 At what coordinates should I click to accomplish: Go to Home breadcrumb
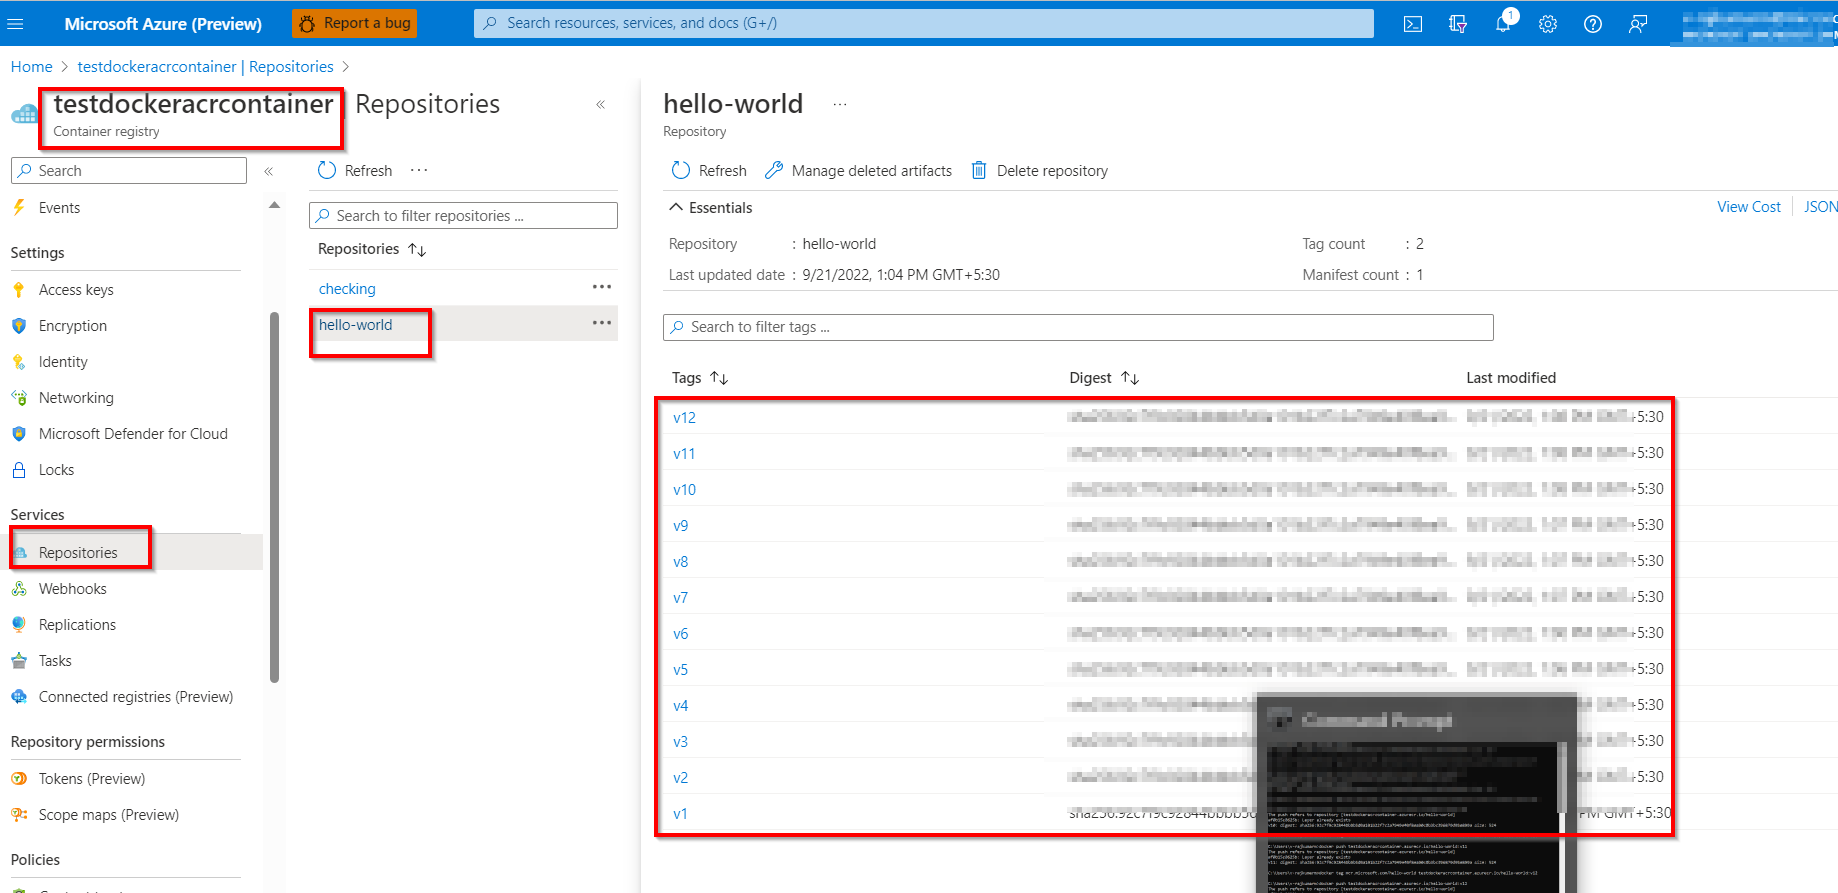point(31,66)
